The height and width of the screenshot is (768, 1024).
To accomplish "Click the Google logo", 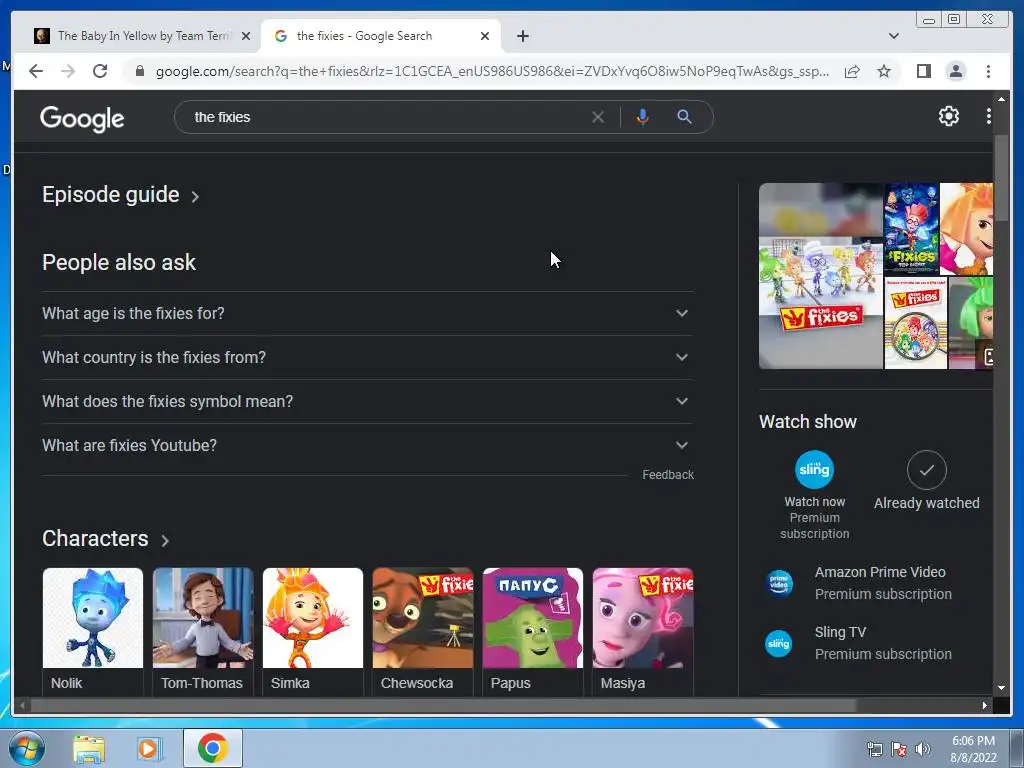I will pyautogui.click(x=82, y=118).
